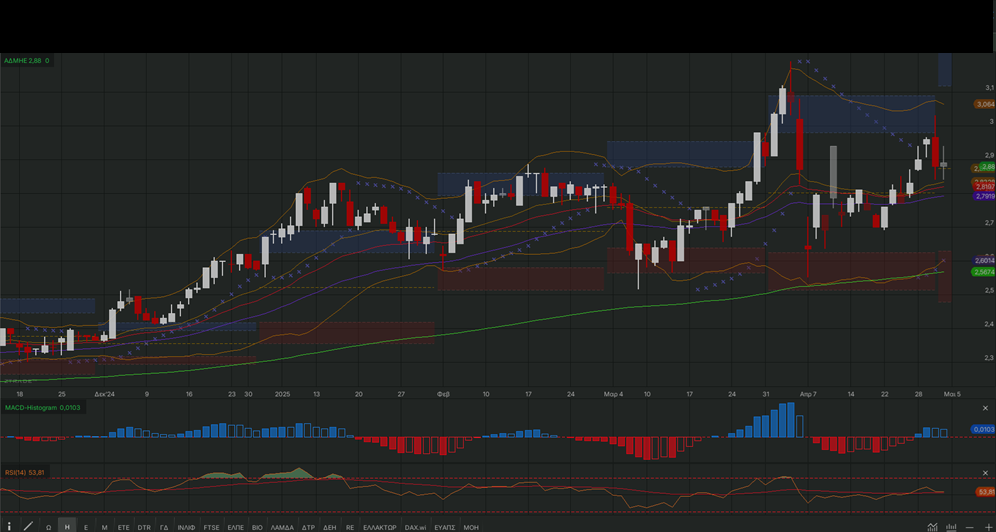Open the DTR symbol shortcut
The height and width of the screenshot is (532, 996).
(144, 528)
